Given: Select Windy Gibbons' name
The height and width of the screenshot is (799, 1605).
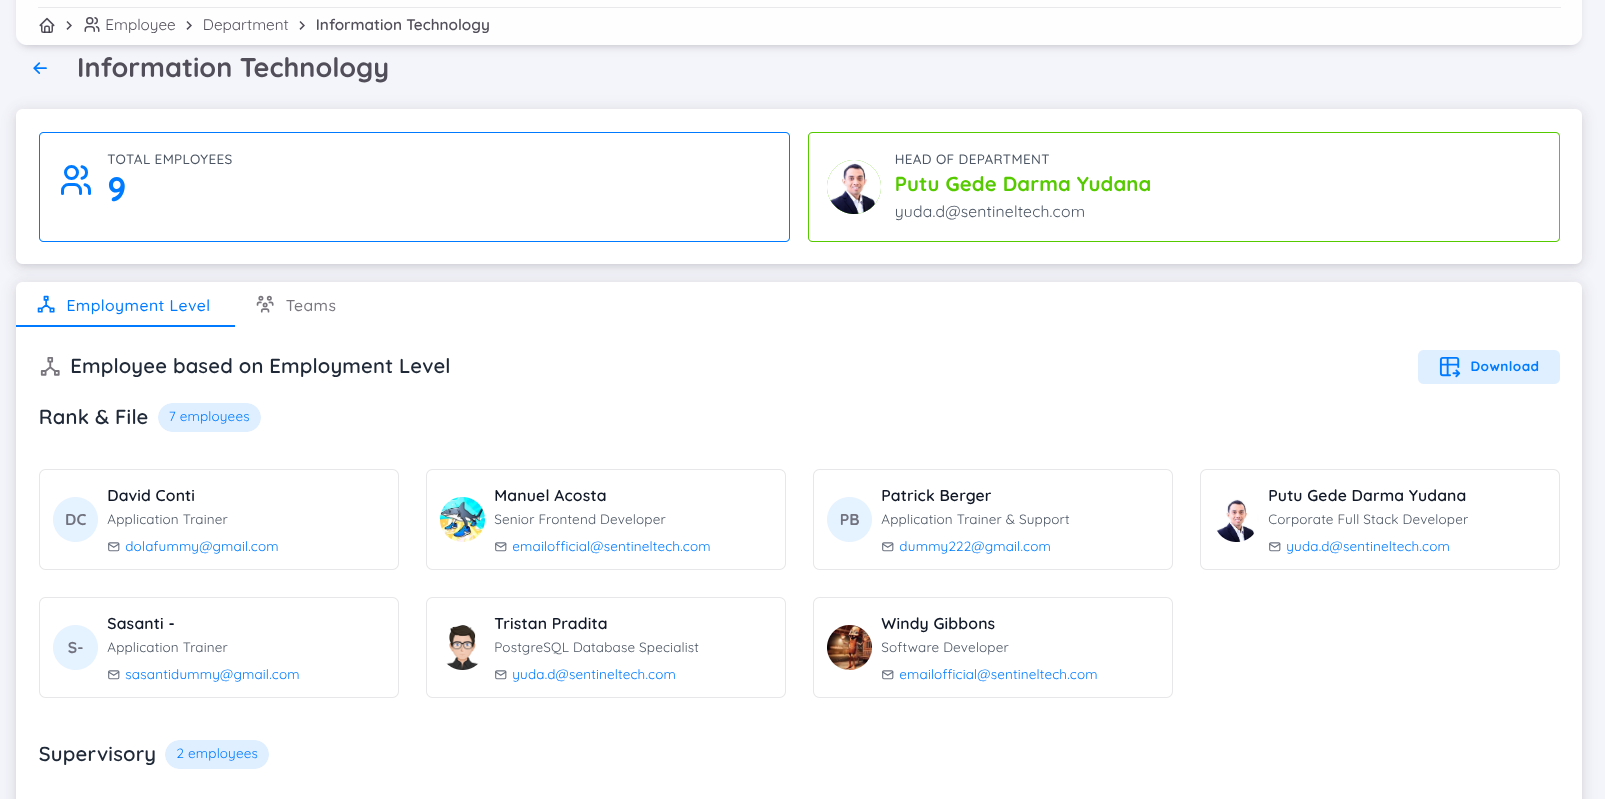Looking at the screenshot, I should point(938,624).
